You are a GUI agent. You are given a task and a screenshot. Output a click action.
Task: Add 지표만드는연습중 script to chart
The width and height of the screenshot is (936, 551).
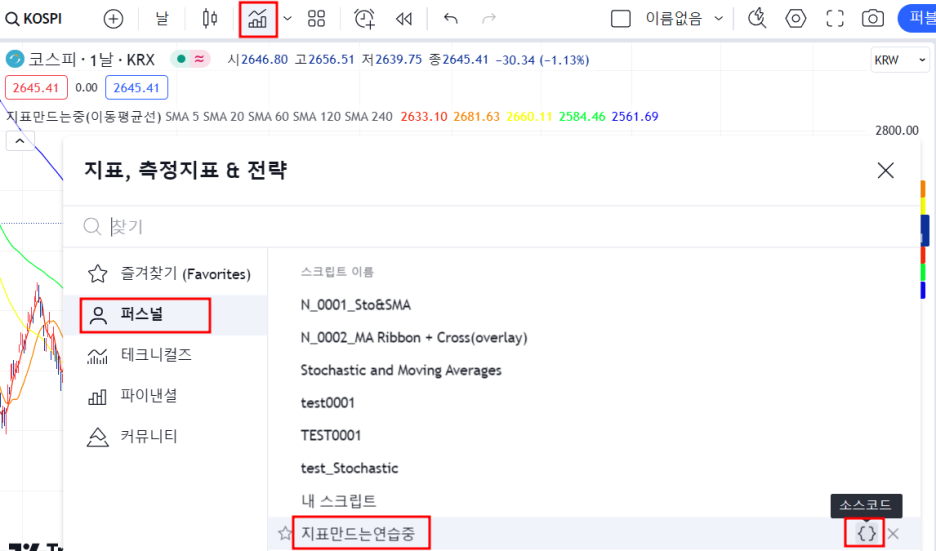358,534
